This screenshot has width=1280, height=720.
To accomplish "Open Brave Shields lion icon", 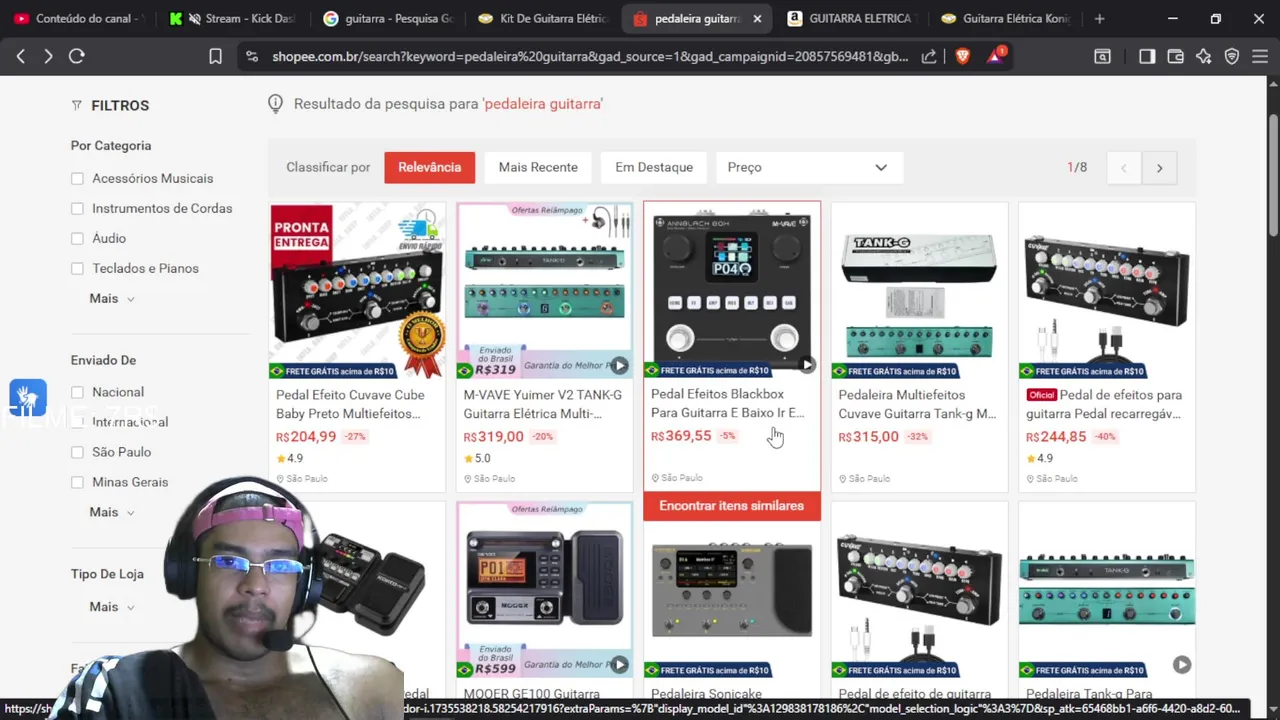I will (x=962, y=57).
